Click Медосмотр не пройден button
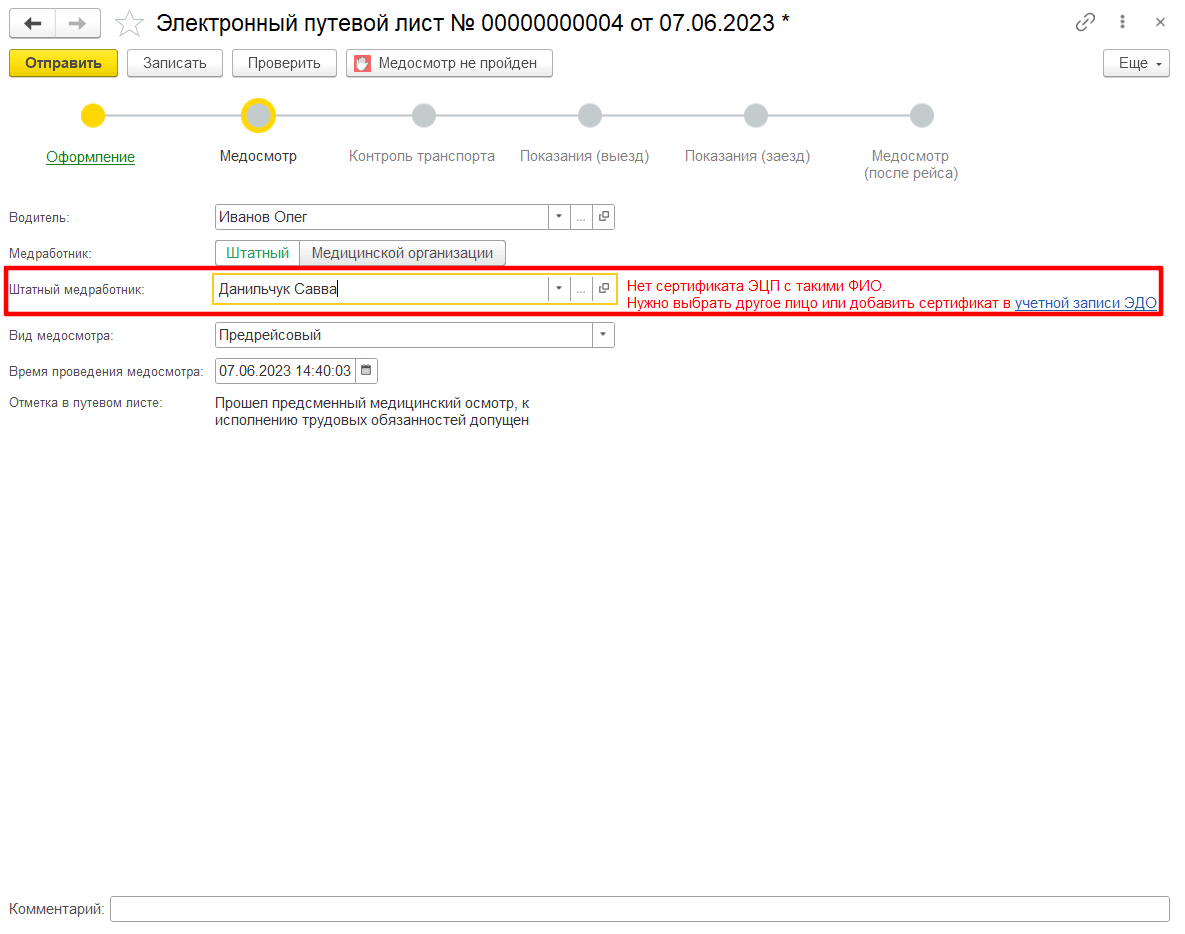 click(x=449, y=63)
